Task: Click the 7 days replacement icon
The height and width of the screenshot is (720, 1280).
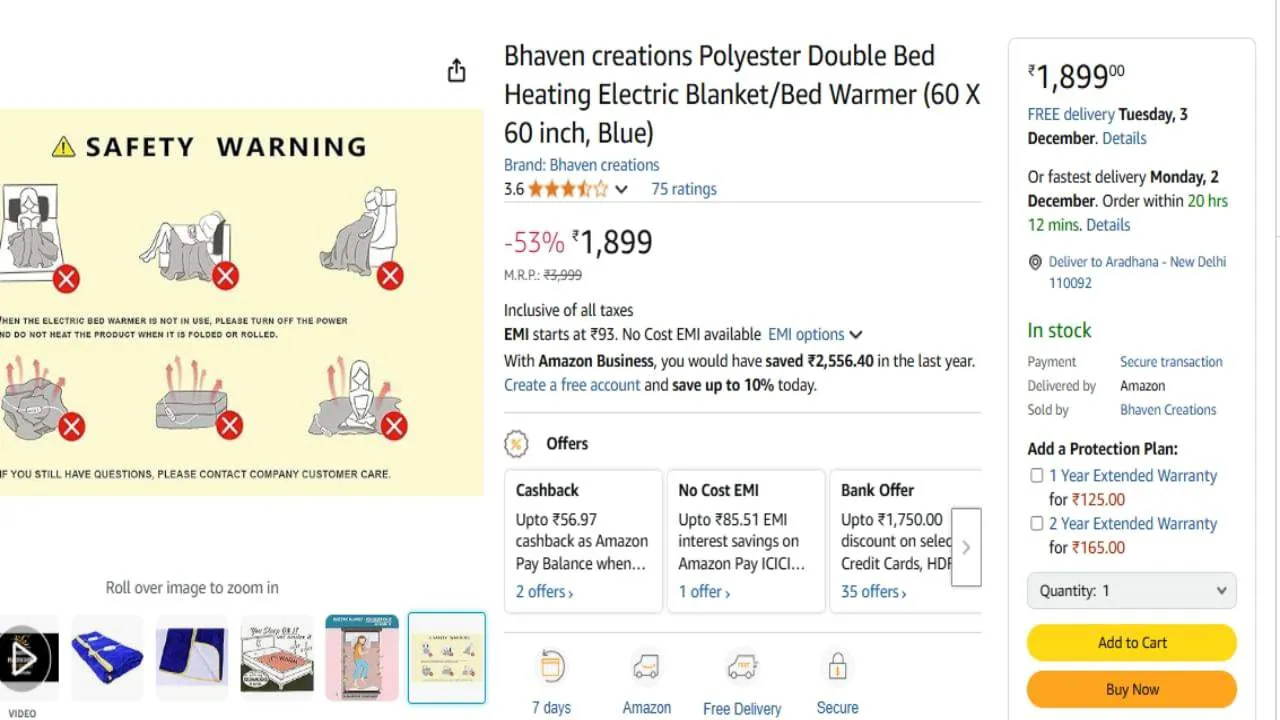Action: (x=551, y=665)
